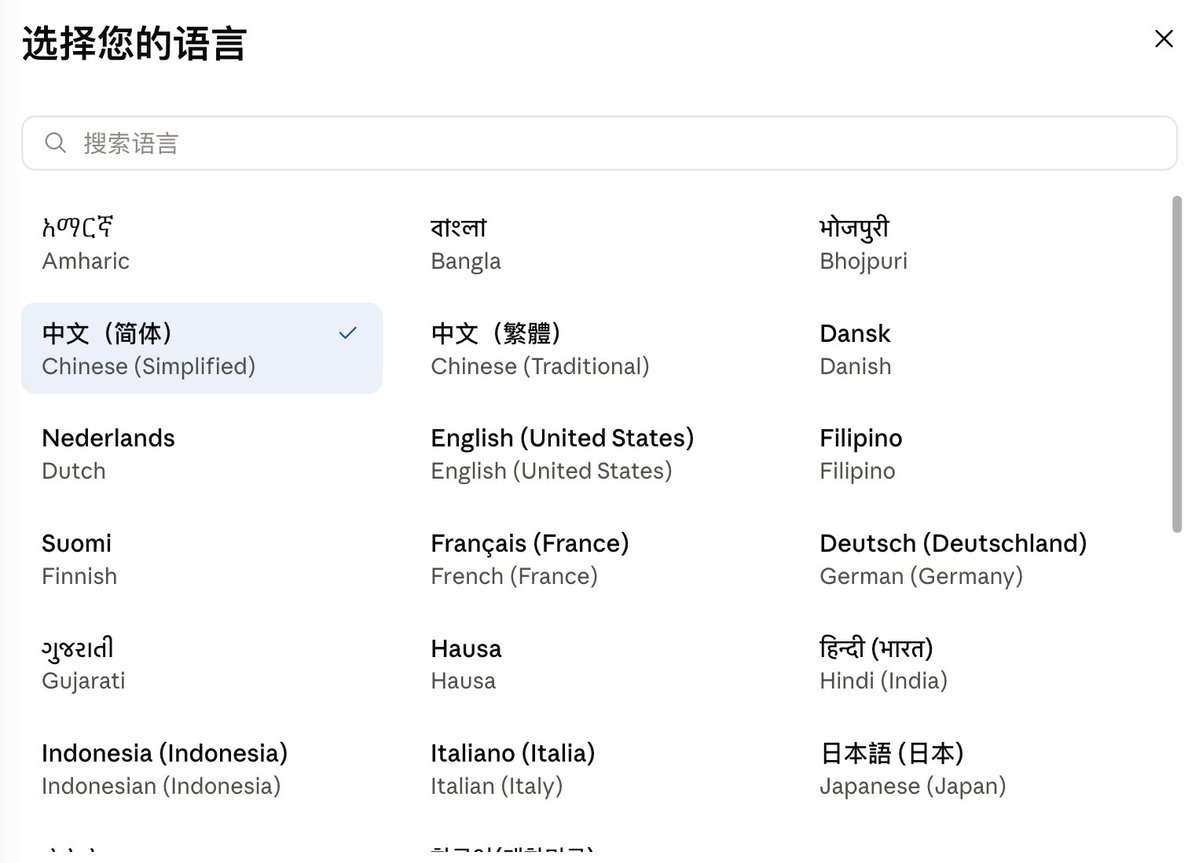This screenshot has width=1199, height=863.
Task: Focus the language search field
Action: 599,143
